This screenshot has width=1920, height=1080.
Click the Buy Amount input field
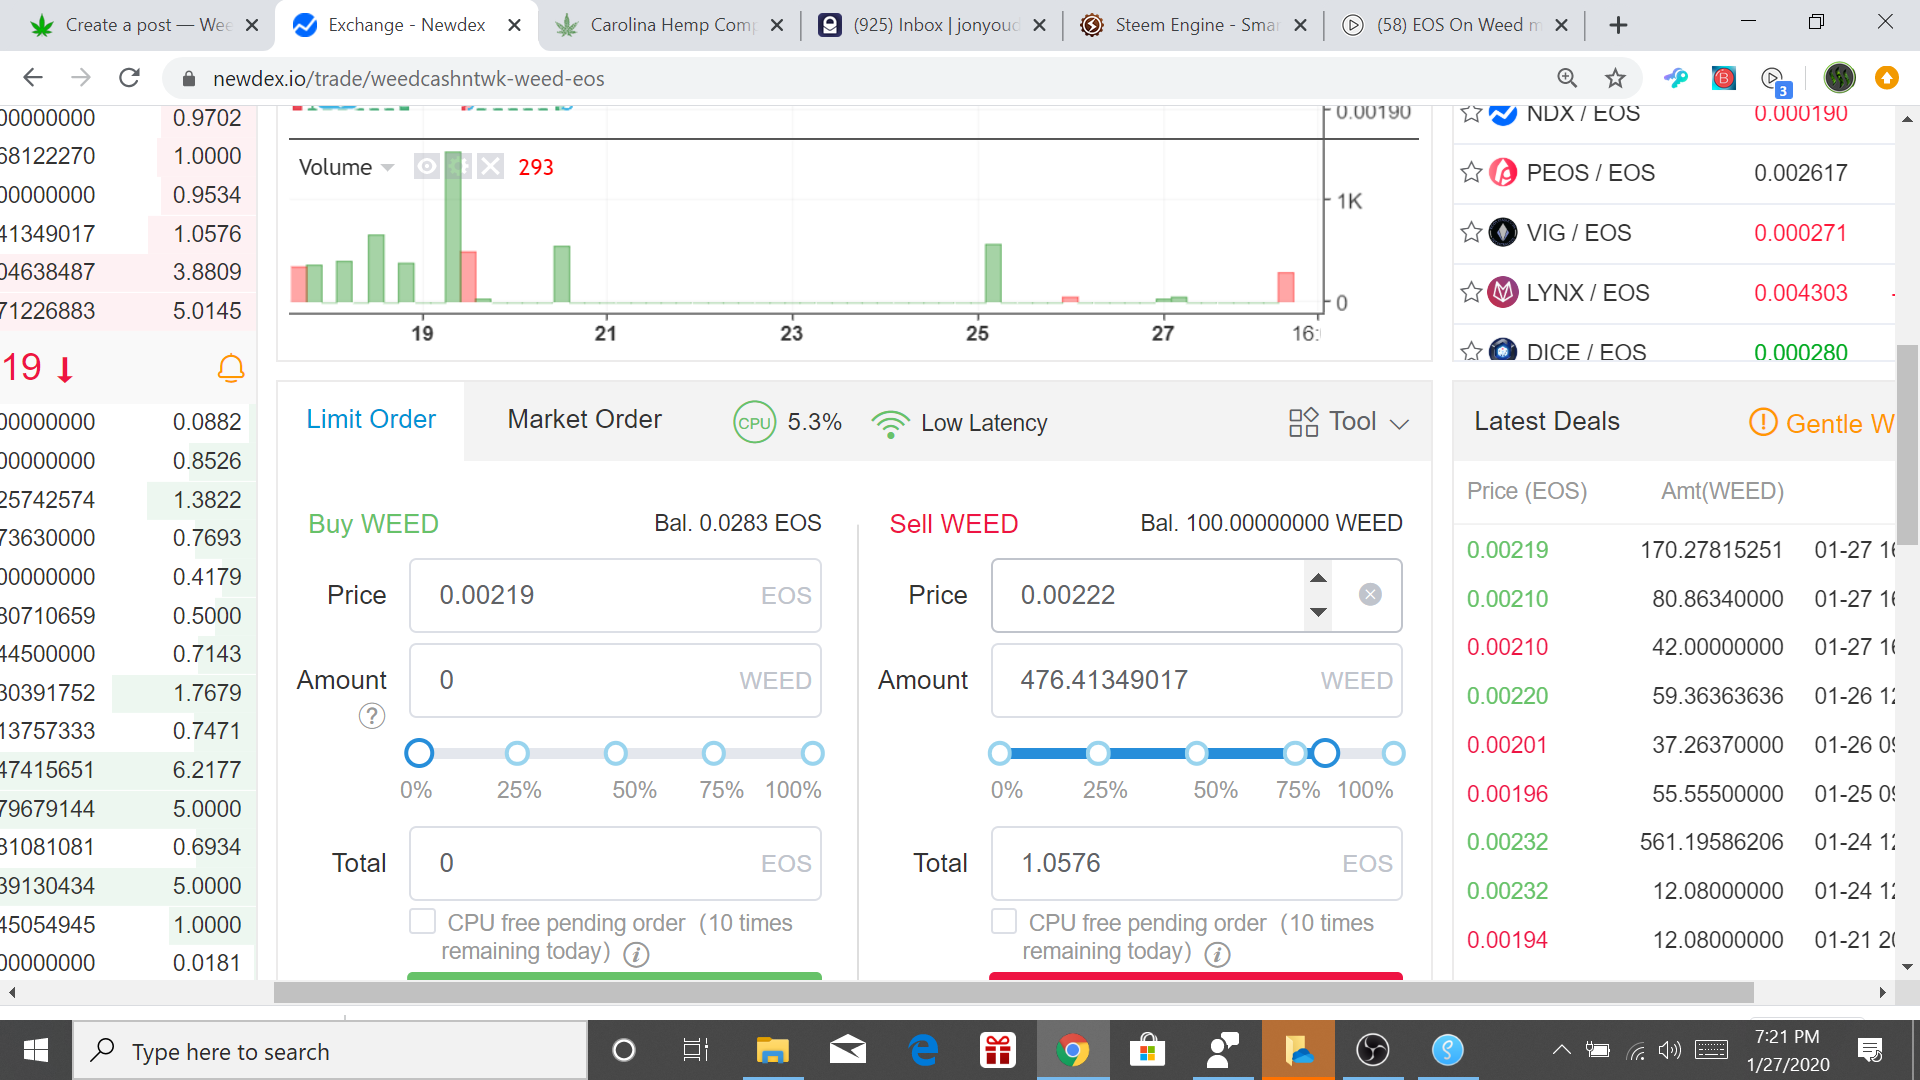coord(615,680)
